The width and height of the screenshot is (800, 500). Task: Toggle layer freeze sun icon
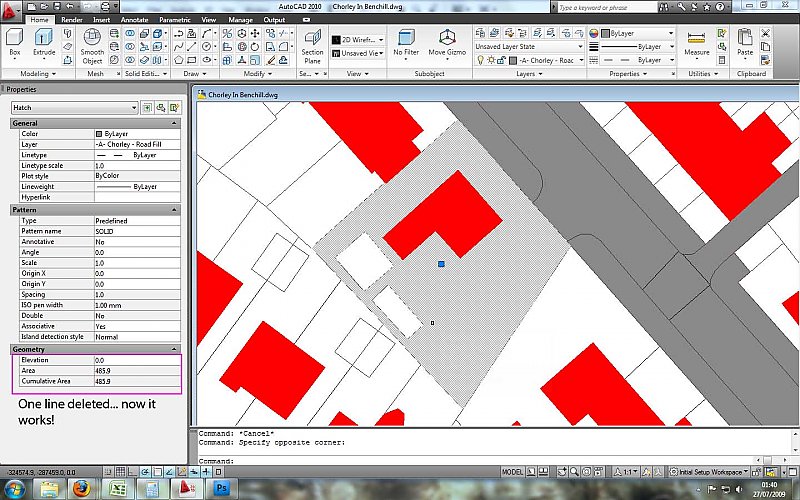click(x=492, y=60)
